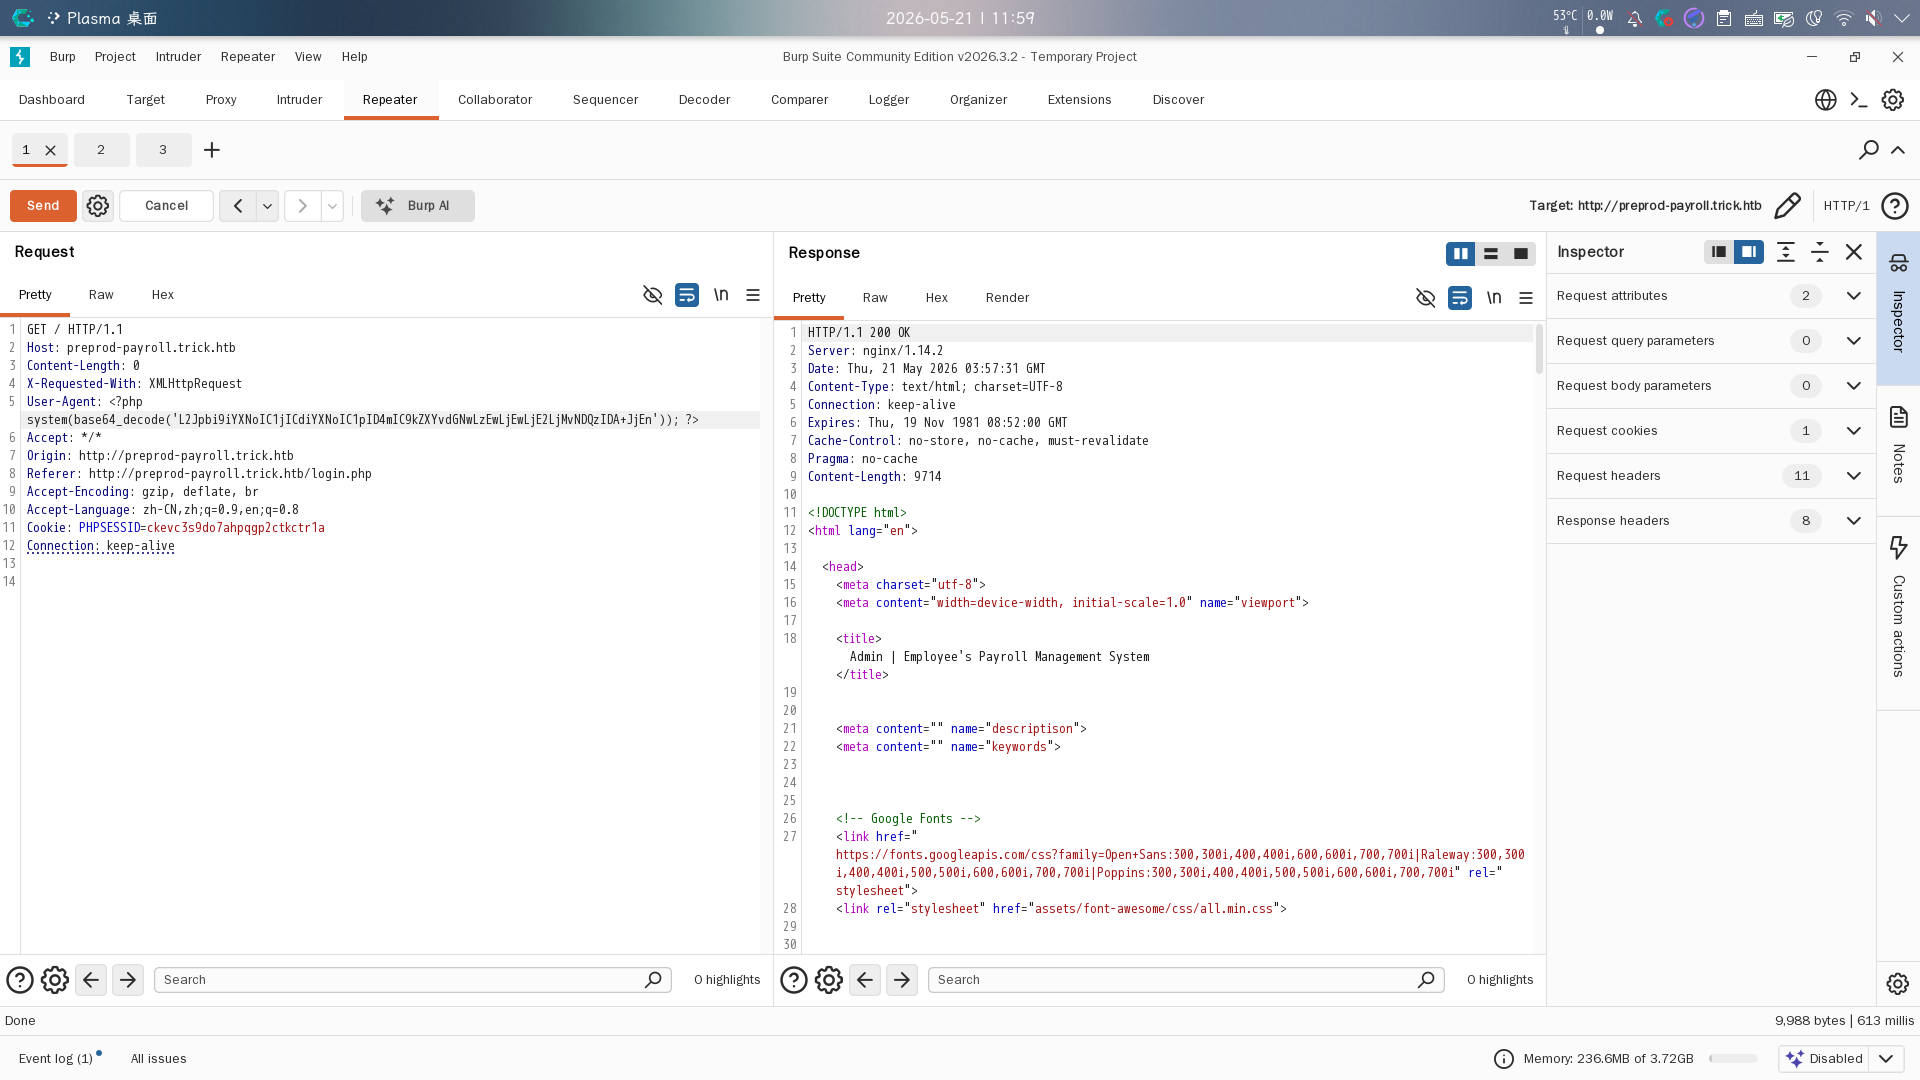Open the Project menu
Image resolution: width=1920 pixels, height=1080 pixels.
[x=115, y=57]
